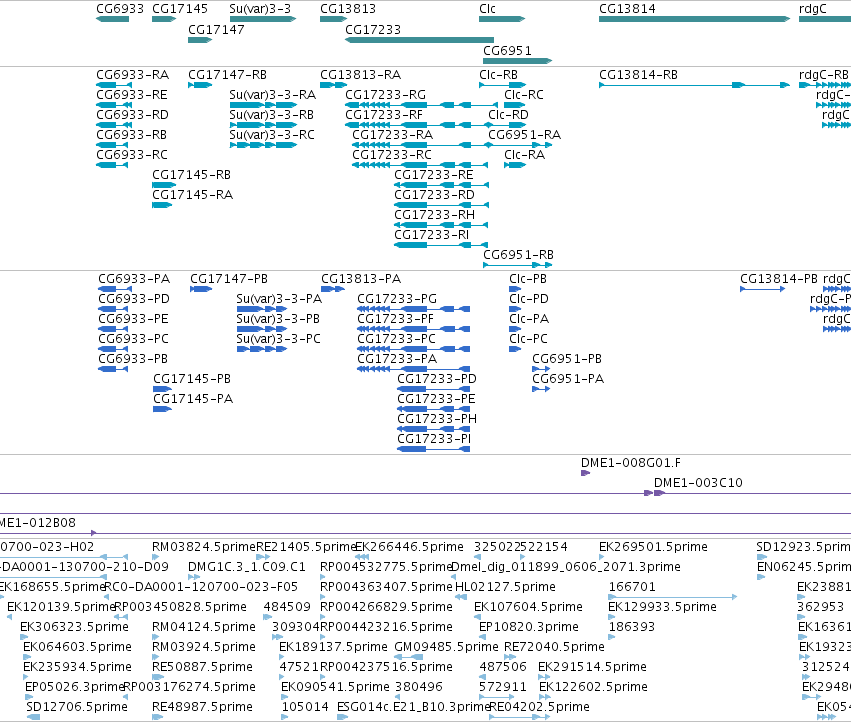Click EST EK291514.5prime
Viewport: 851px width, 722px height.
(592, 667)
